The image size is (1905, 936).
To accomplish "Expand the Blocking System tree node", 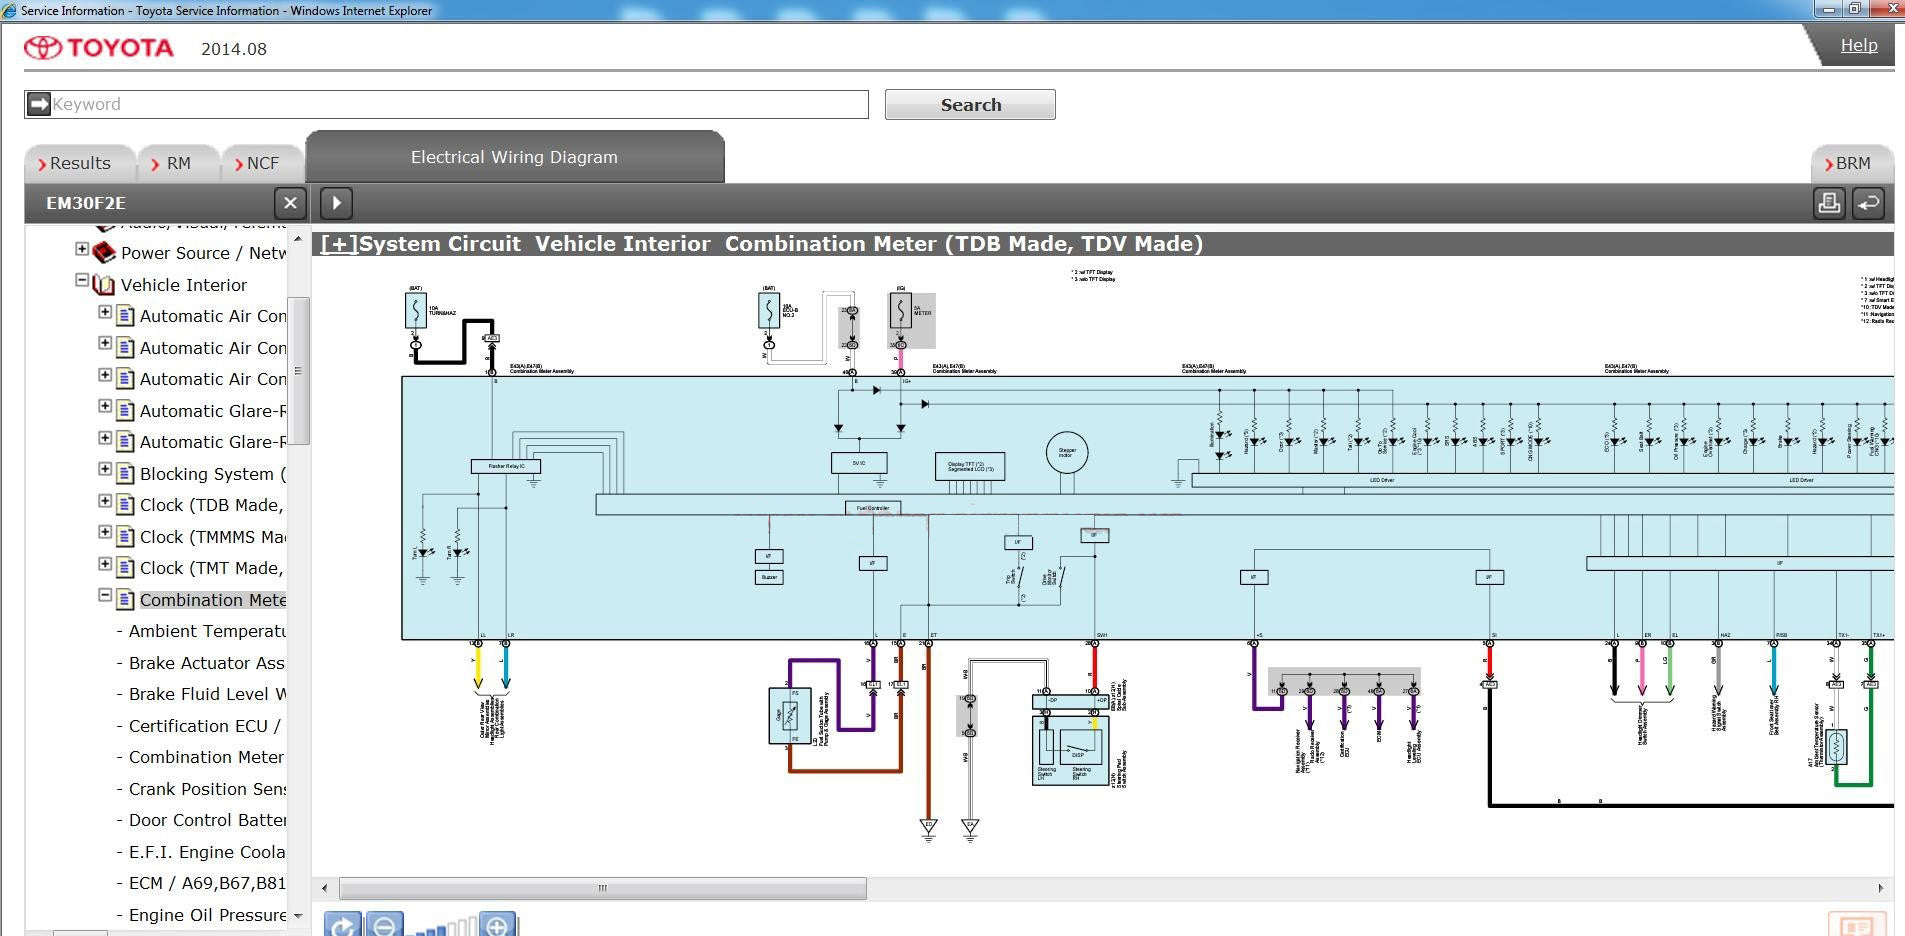I will [105, 469].
